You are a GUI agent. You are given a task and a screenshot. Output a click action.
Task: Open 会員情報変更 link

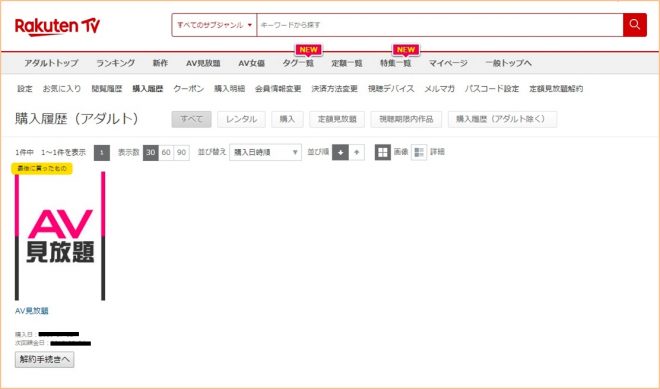click(278, 89)
